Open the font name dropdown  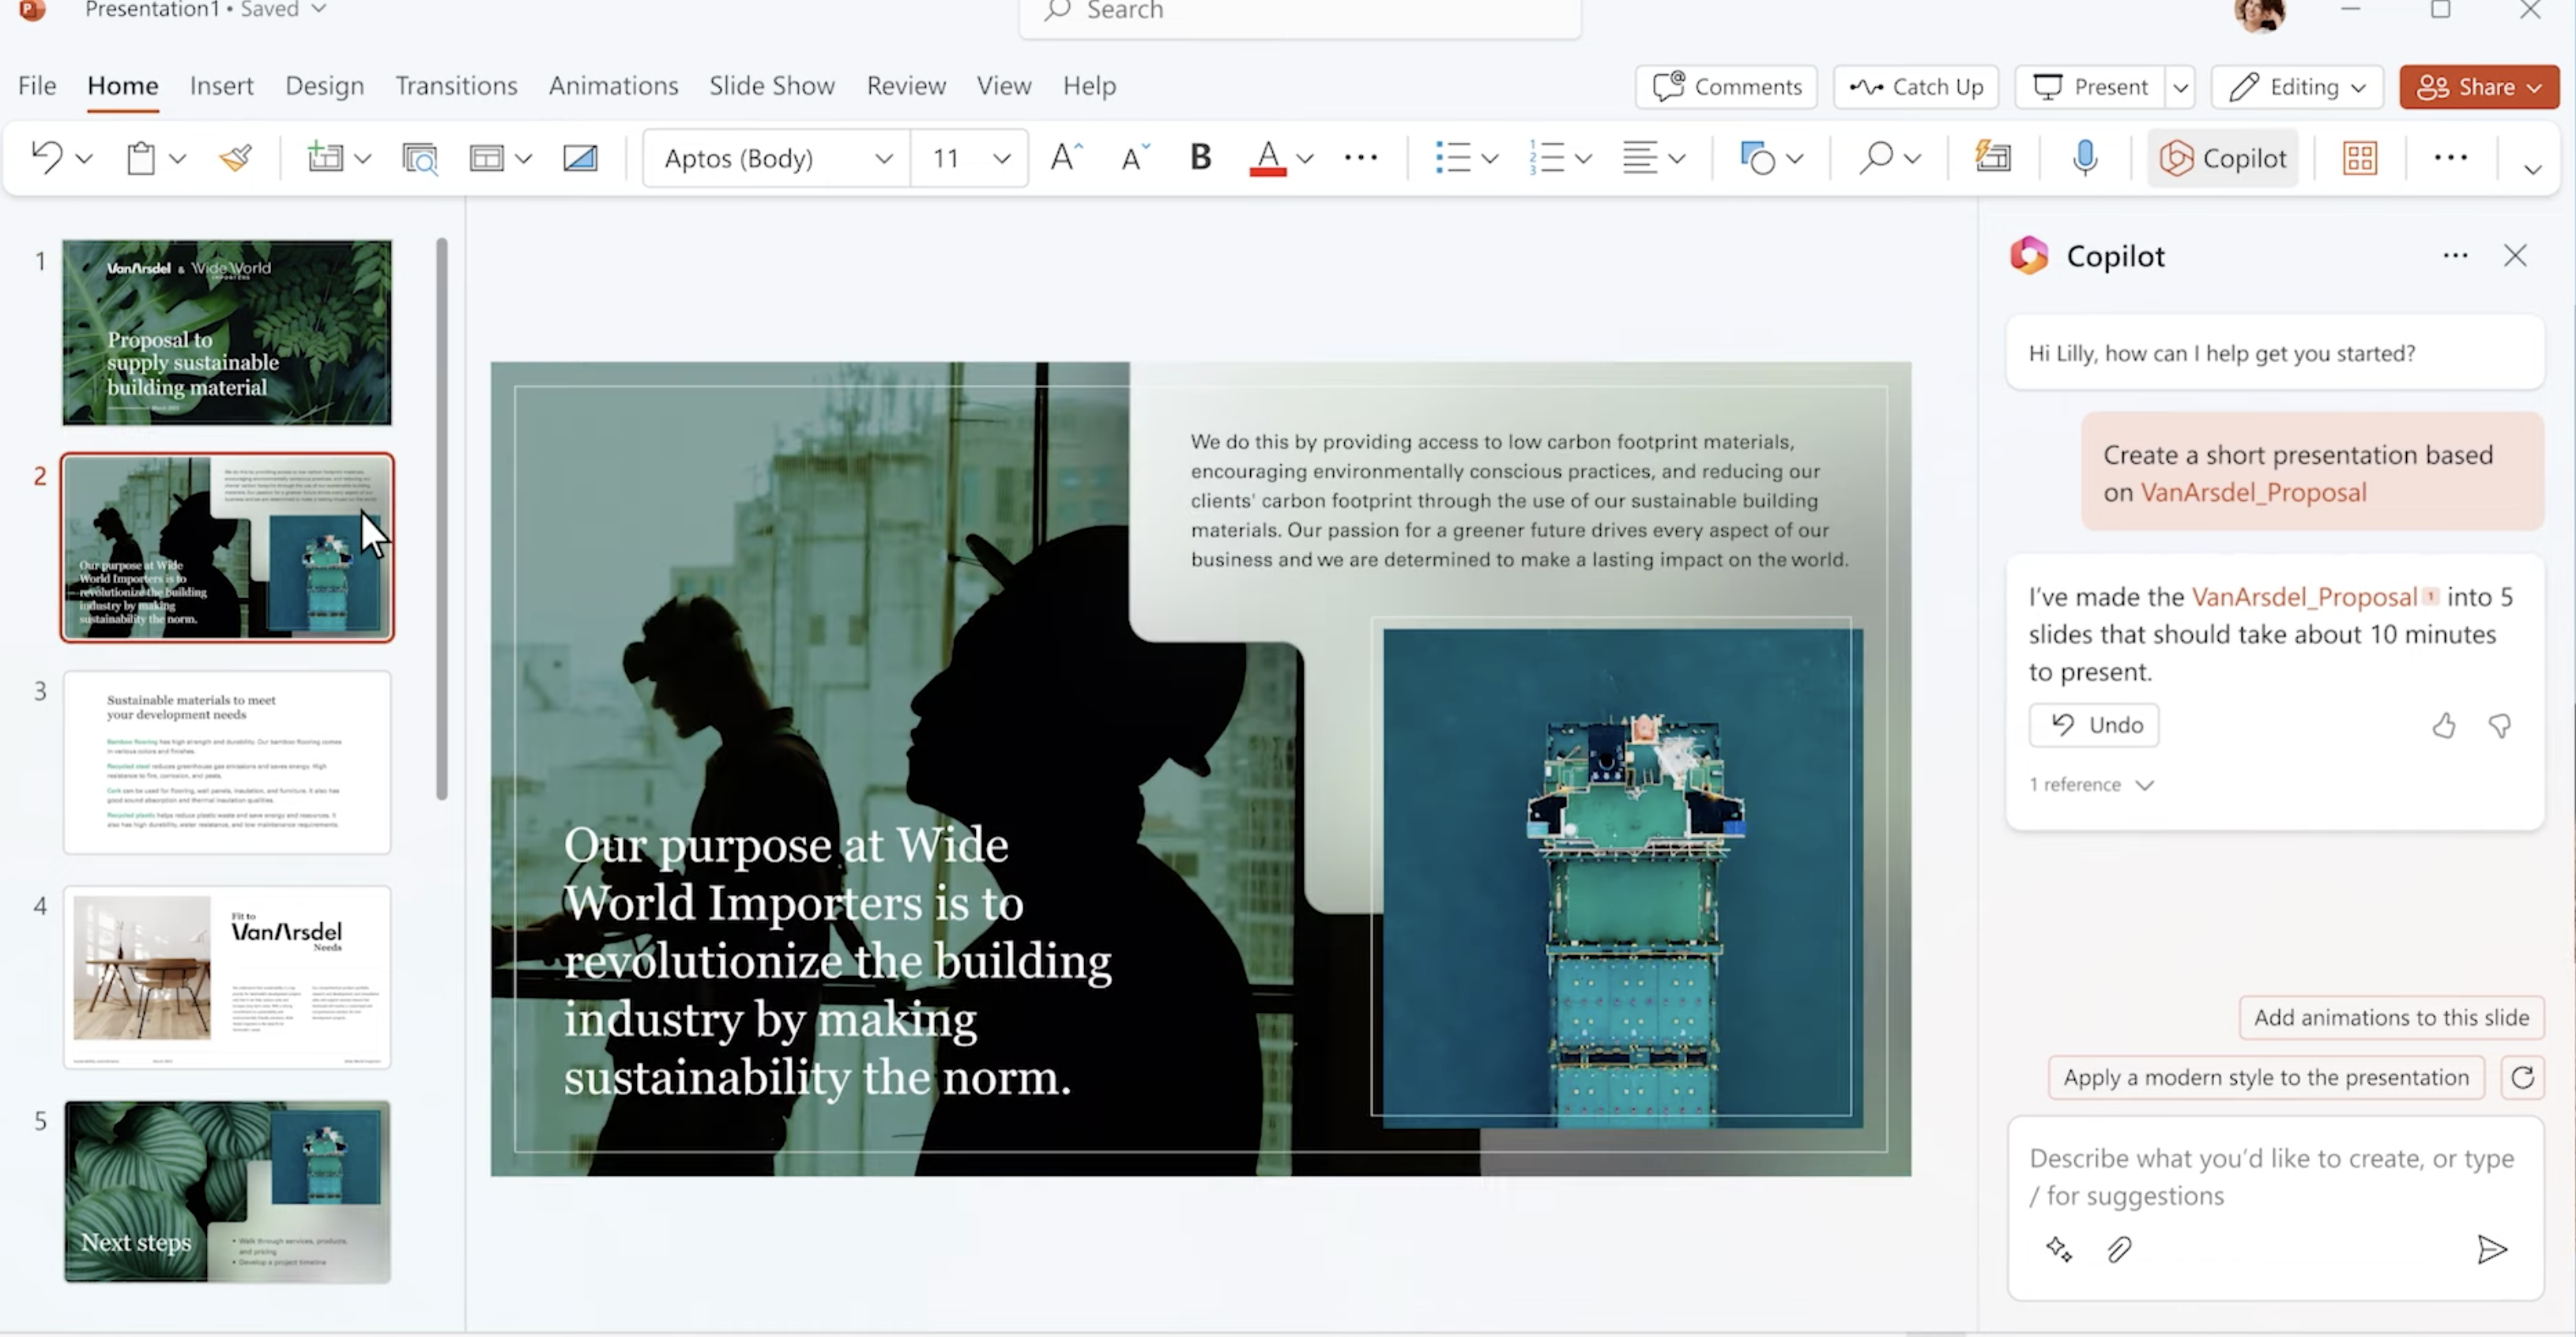[883, 158]
